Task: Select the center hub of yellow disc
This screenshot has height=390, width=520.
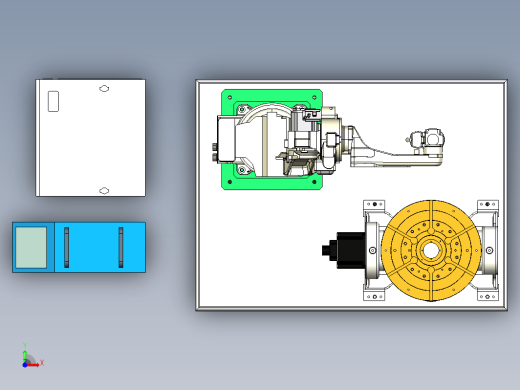Action: pyautogui.click(x=431, y=251)
